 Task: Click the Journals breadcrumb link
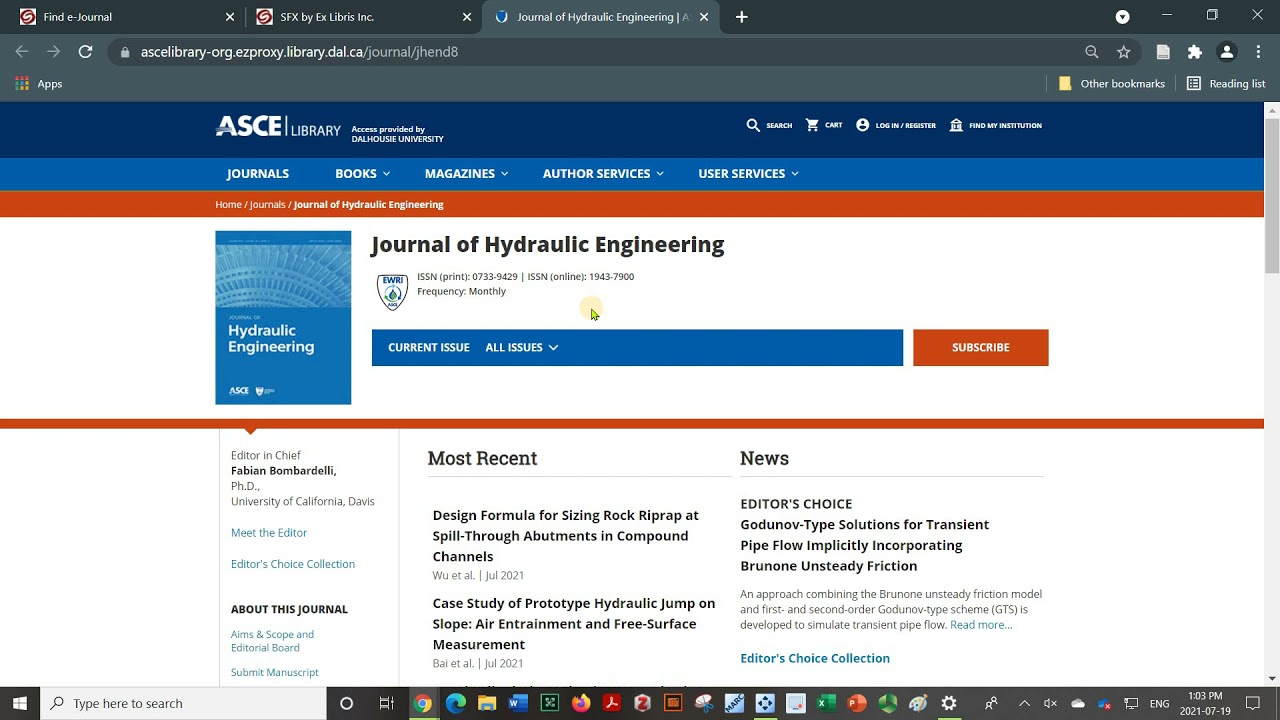267,204
